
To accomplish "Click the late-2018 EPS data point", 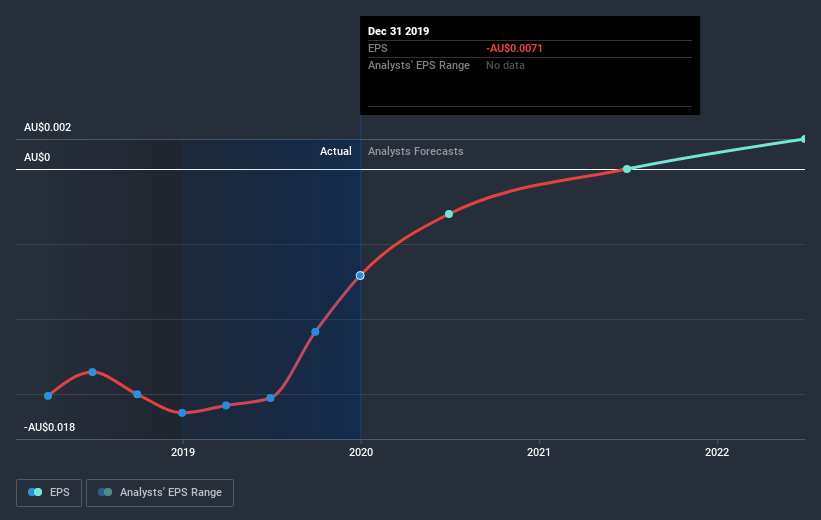I will (x=137, y=394).
